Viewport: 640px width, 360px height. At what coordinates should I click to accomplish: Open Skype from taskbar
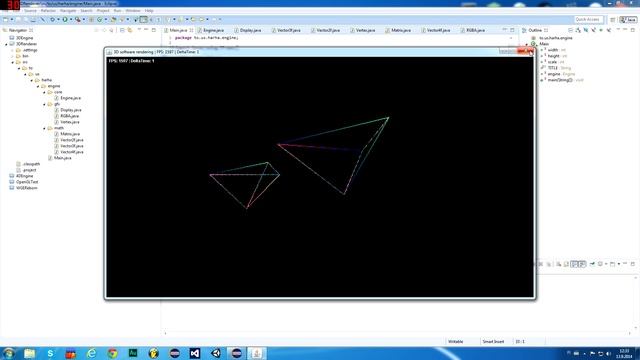coord(50,353)
